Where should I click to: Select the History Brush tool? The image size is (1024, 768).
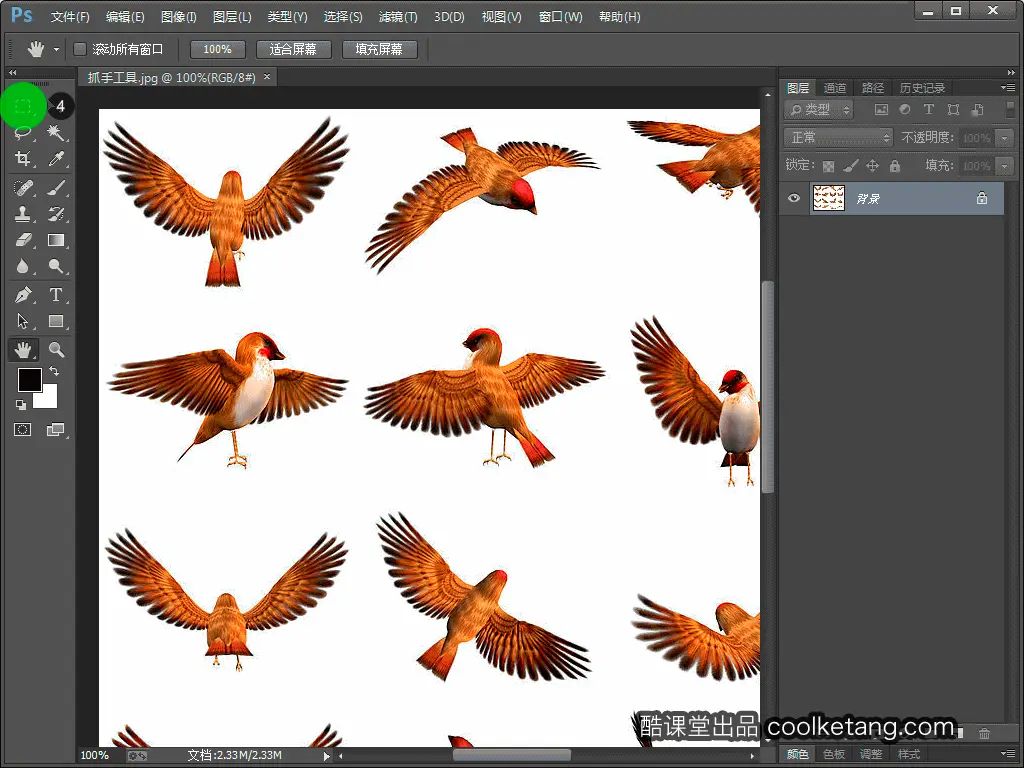pyautogui.click(x=56, y=214)
